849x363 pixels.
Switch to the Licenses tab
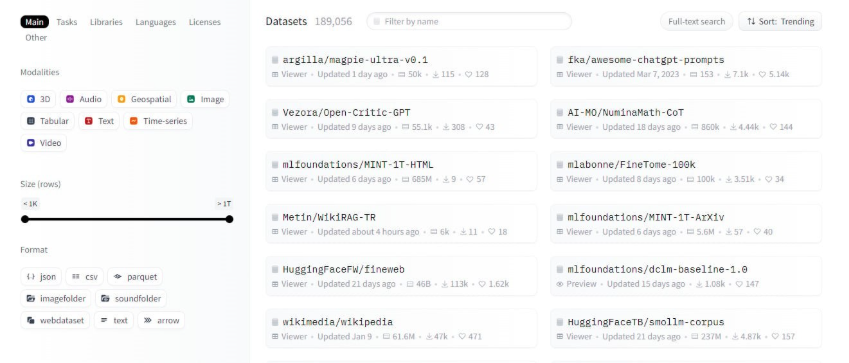pos(205,22)
